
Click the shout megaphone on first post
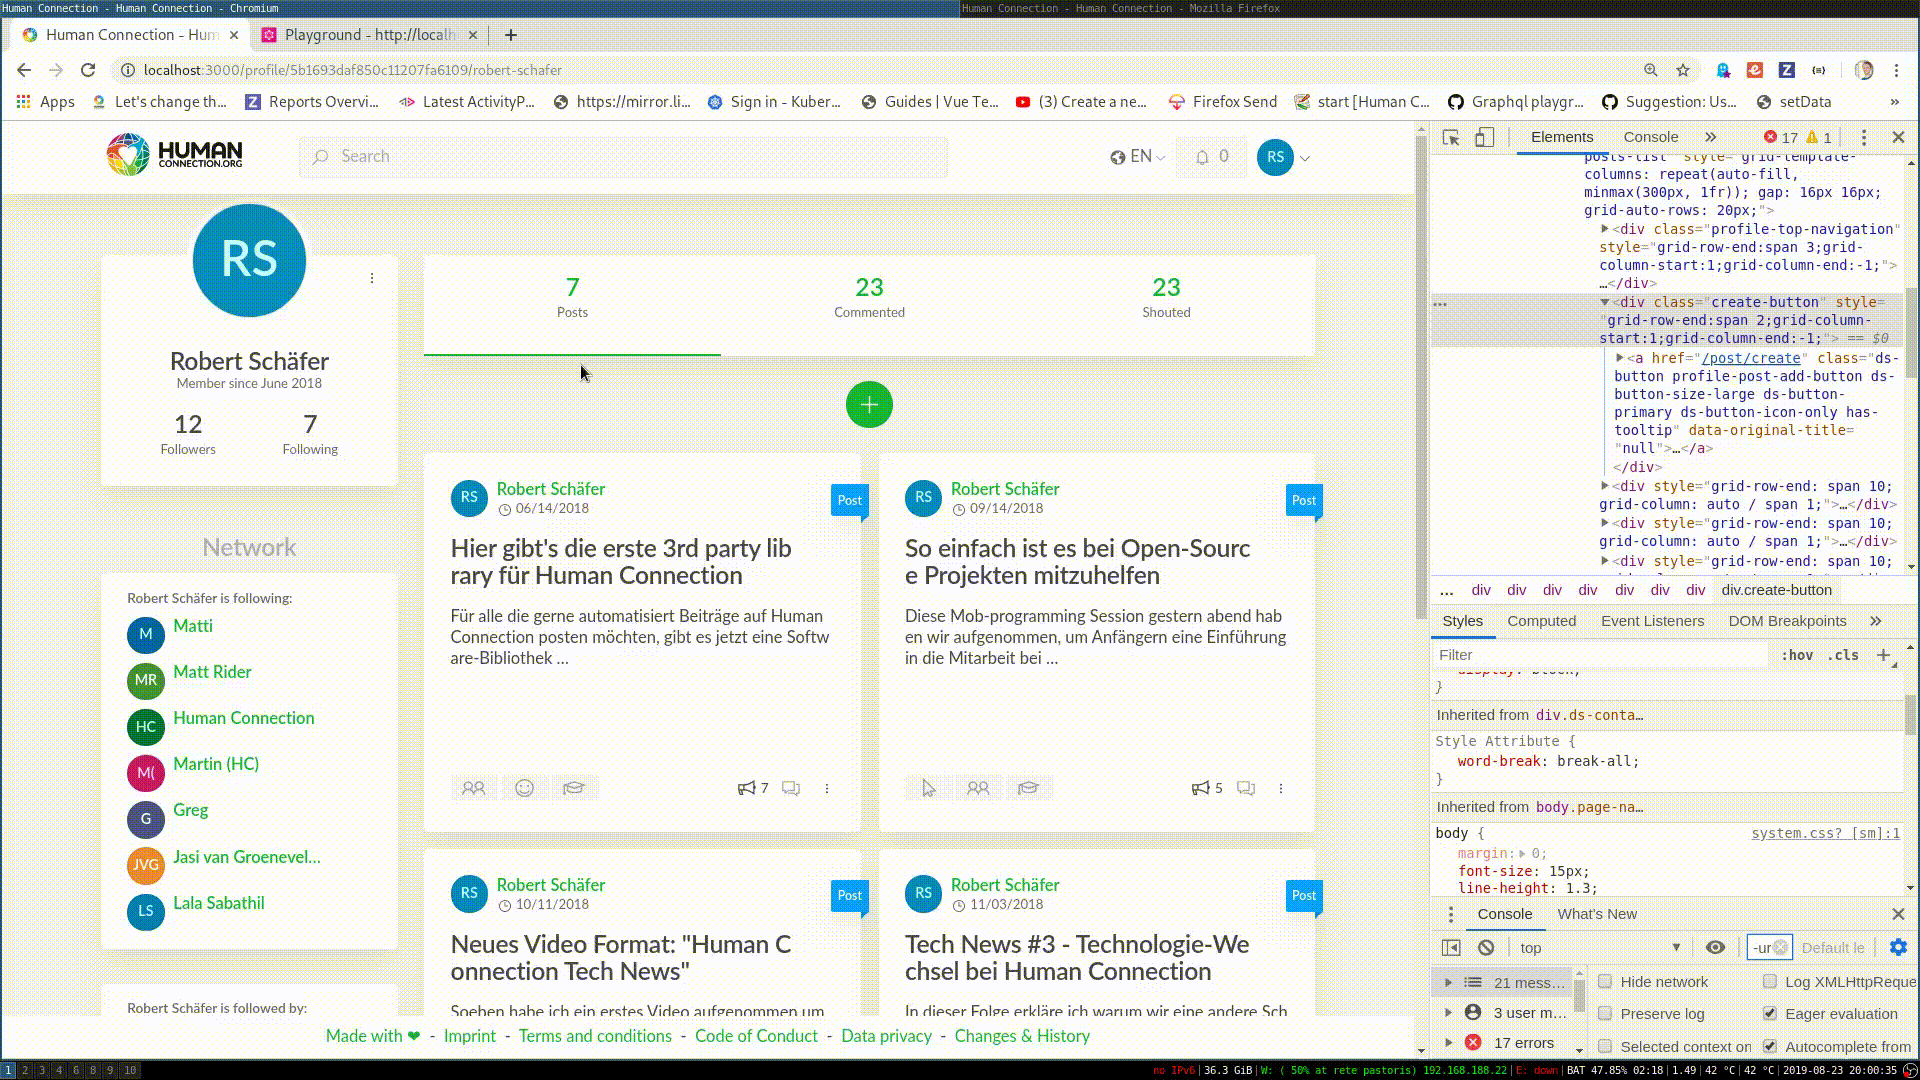point(746,788)
